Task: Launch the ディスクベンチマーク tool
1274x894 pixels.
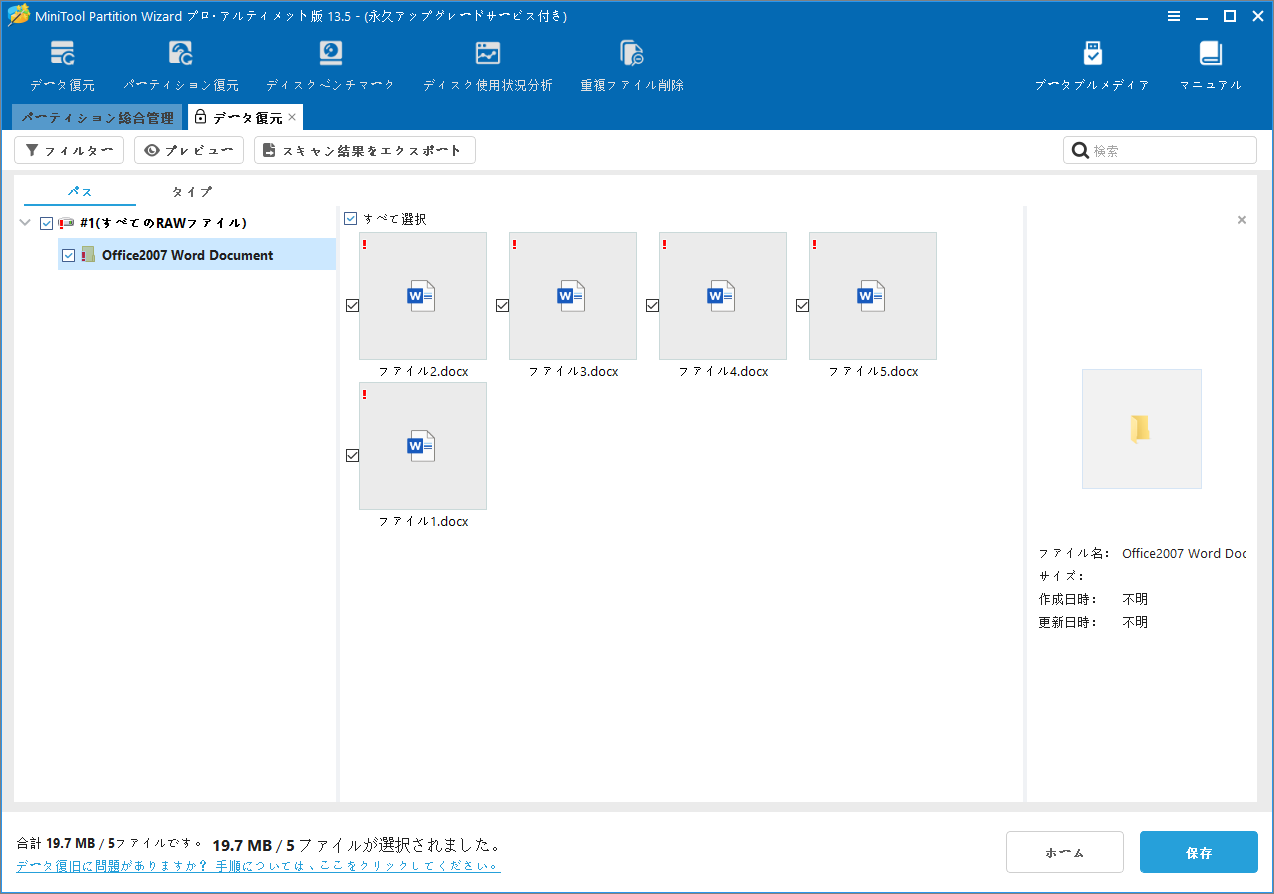Action: click(x=330, y=63)
